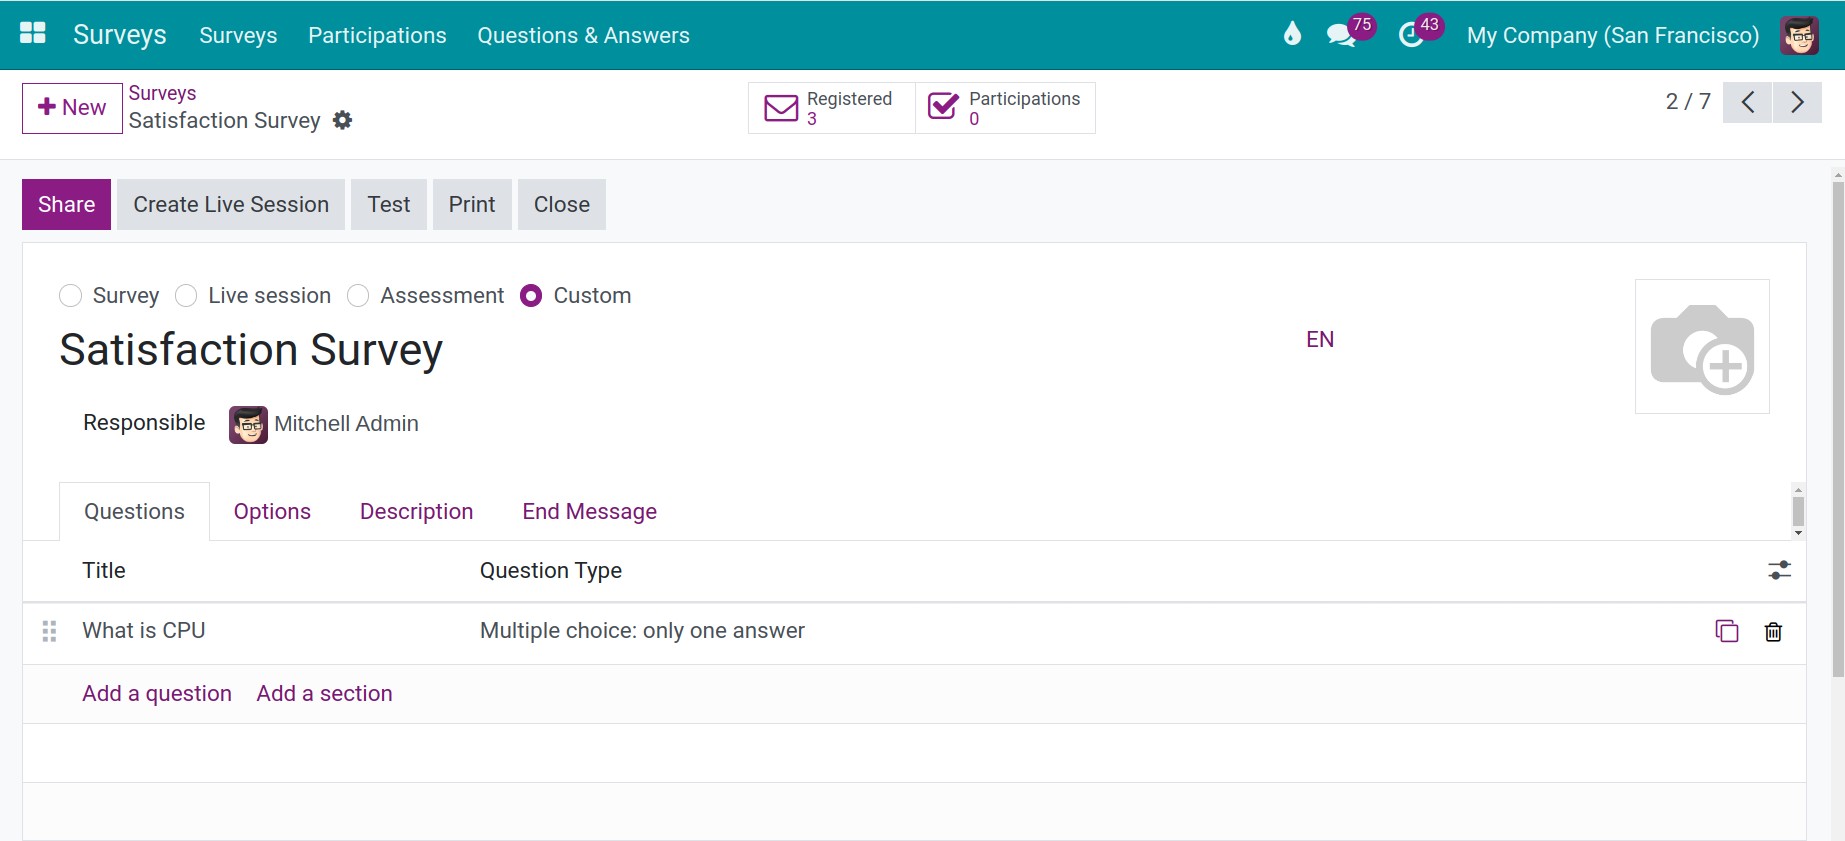Open Participations 0 stat button
This screenshot has width=1845, height=841.
[x=1005, y=108]
